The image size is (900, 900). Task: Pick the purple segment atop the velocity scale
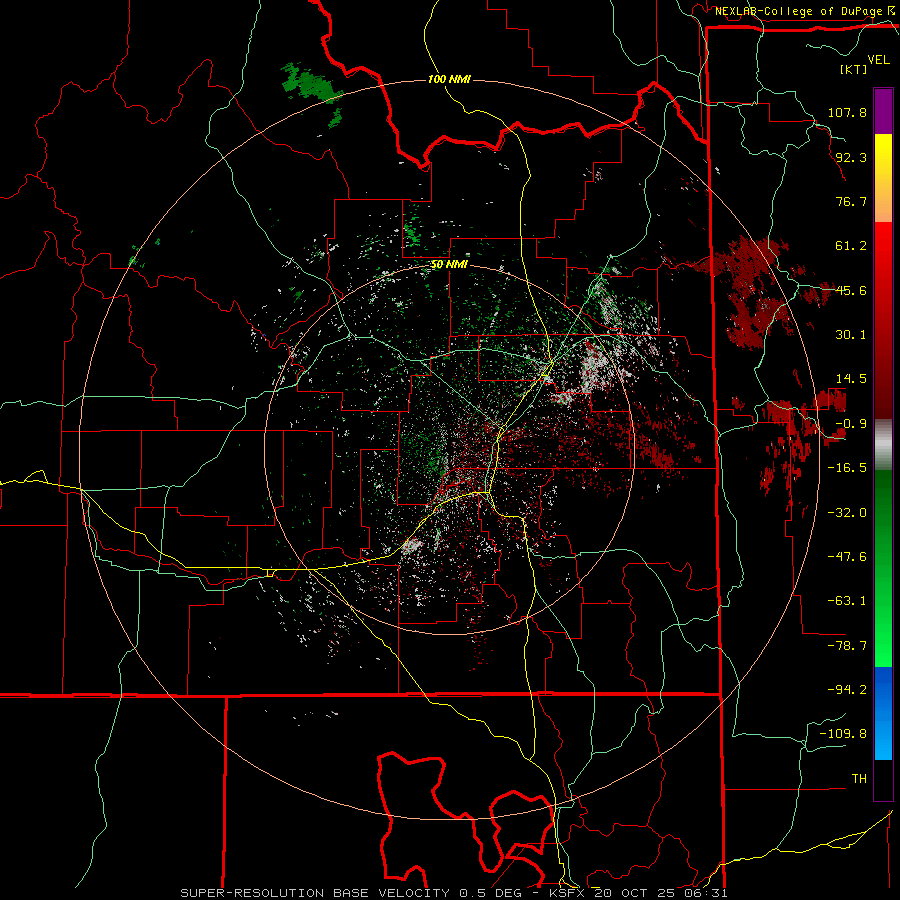(883, 112)
